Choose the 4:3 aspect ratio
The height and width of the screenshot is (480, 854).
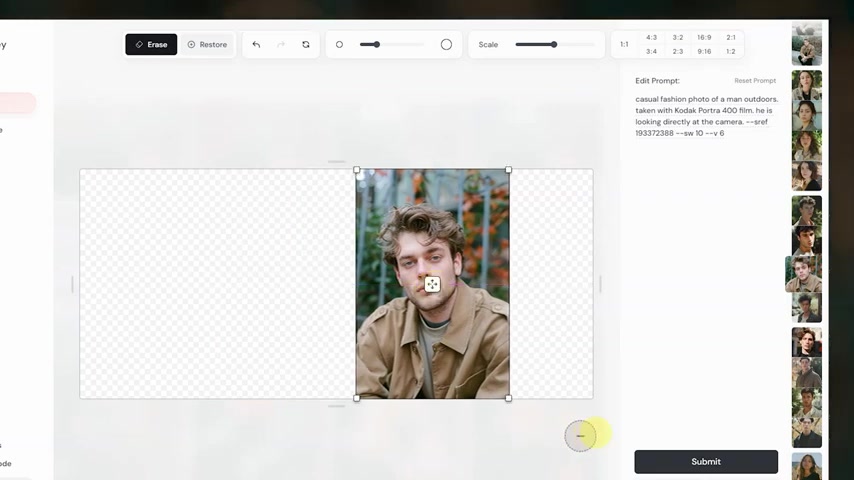(x=651, y=38)
